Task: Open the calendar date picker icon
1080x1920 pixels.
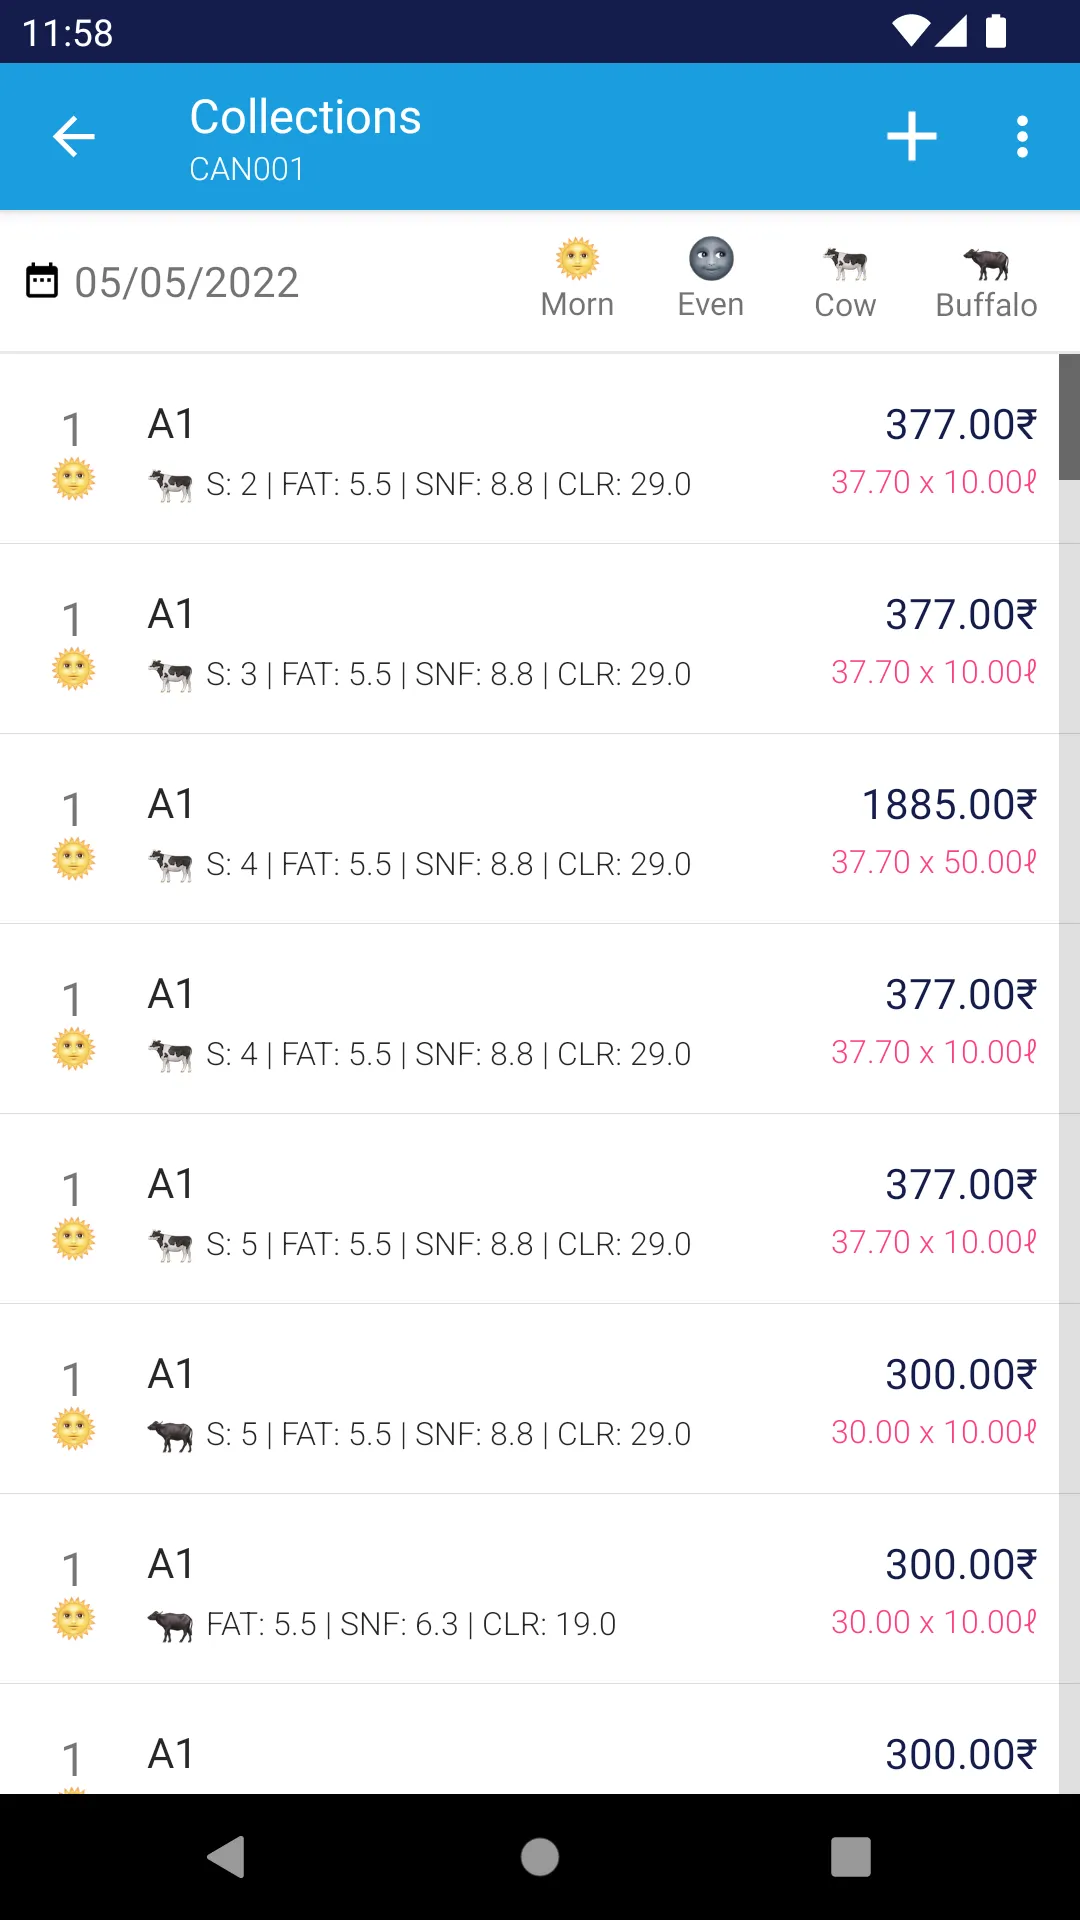Action: (42, 281)
